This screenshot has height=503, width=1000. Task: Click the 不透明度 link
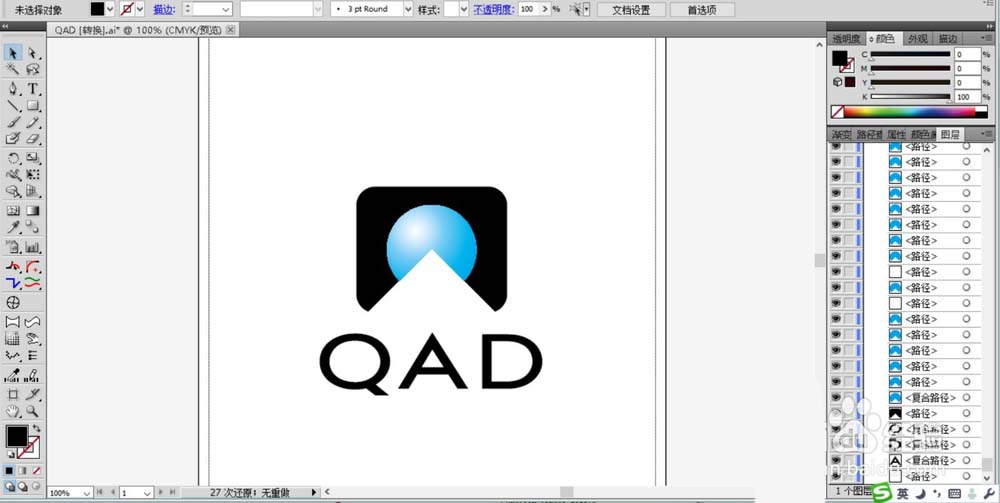494,10
